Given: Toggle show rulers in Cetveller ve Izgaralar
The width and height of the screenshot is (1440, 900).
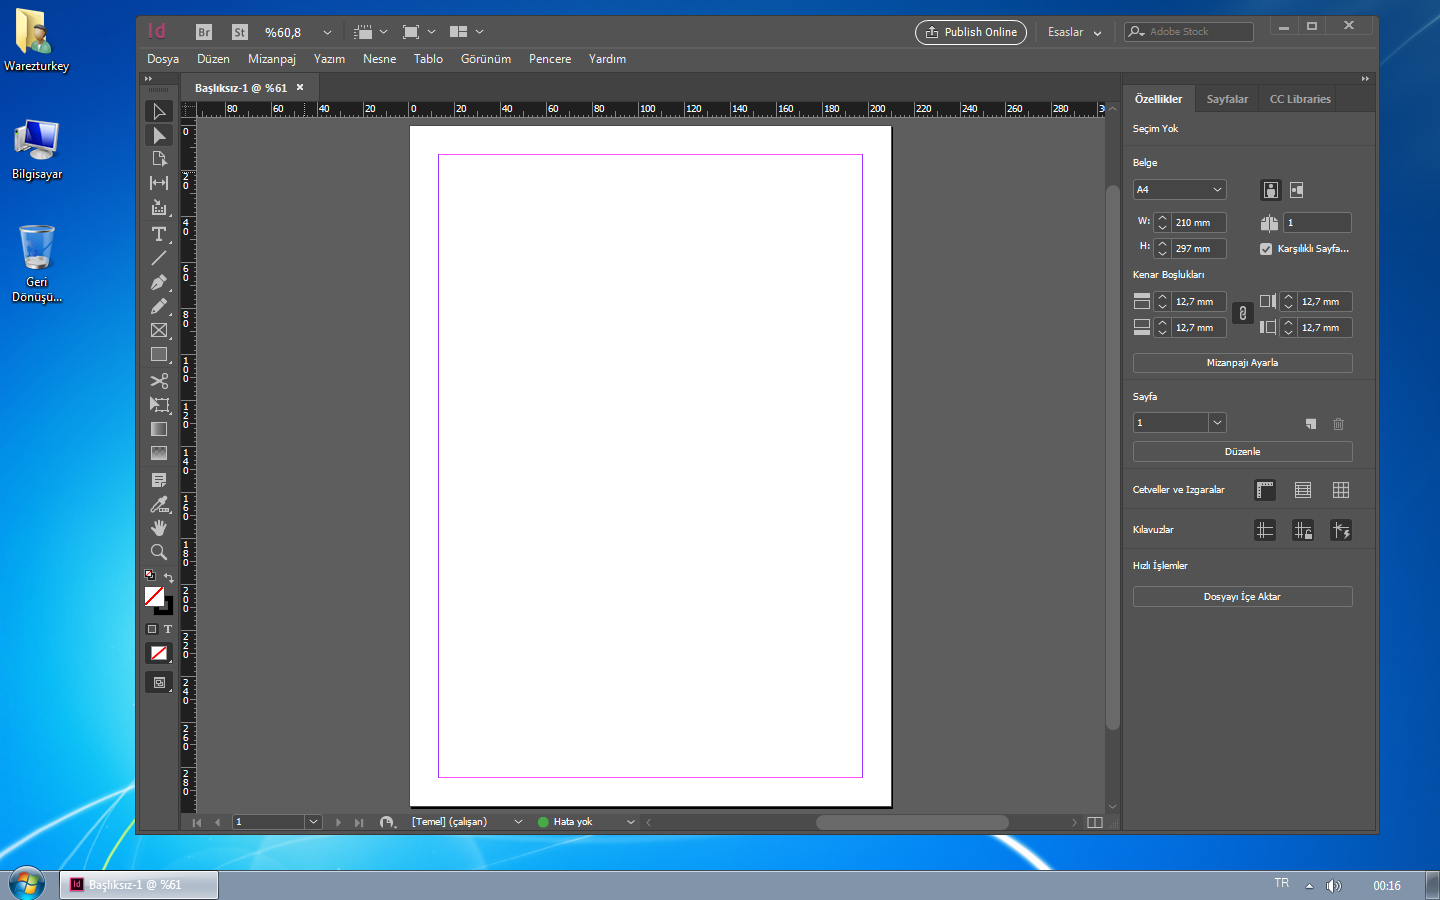Looking at the screenshot, I should [x=1265, y=490].
